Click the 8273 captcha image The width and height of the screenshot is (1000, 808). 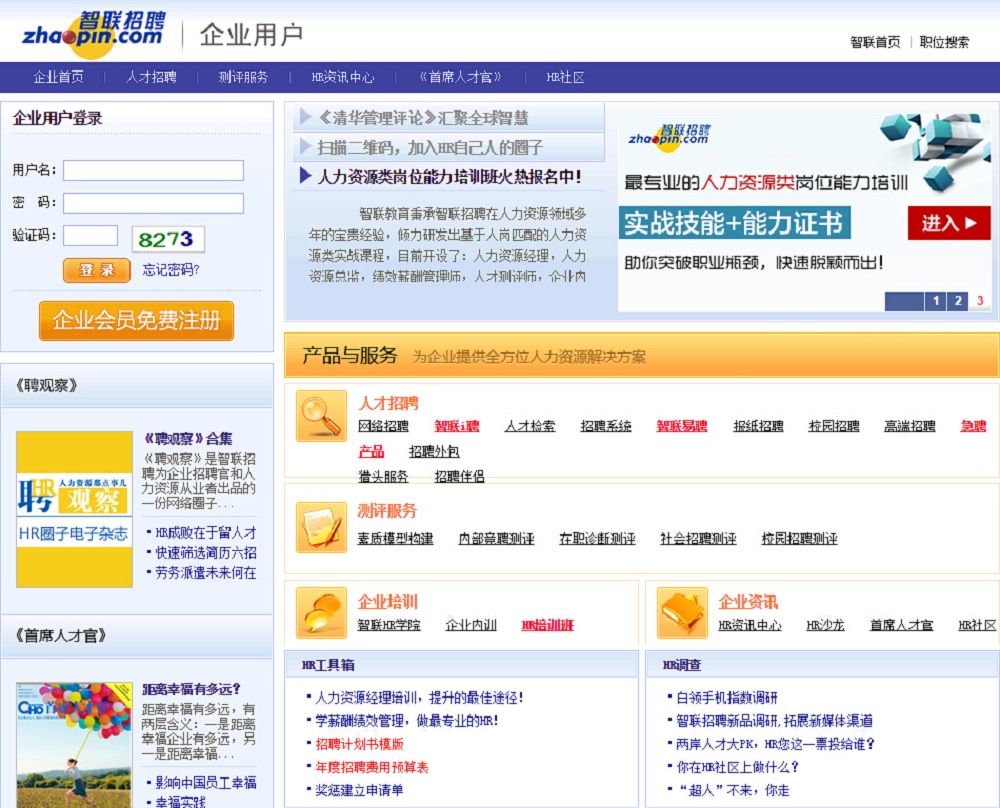[x=168, y=239]
